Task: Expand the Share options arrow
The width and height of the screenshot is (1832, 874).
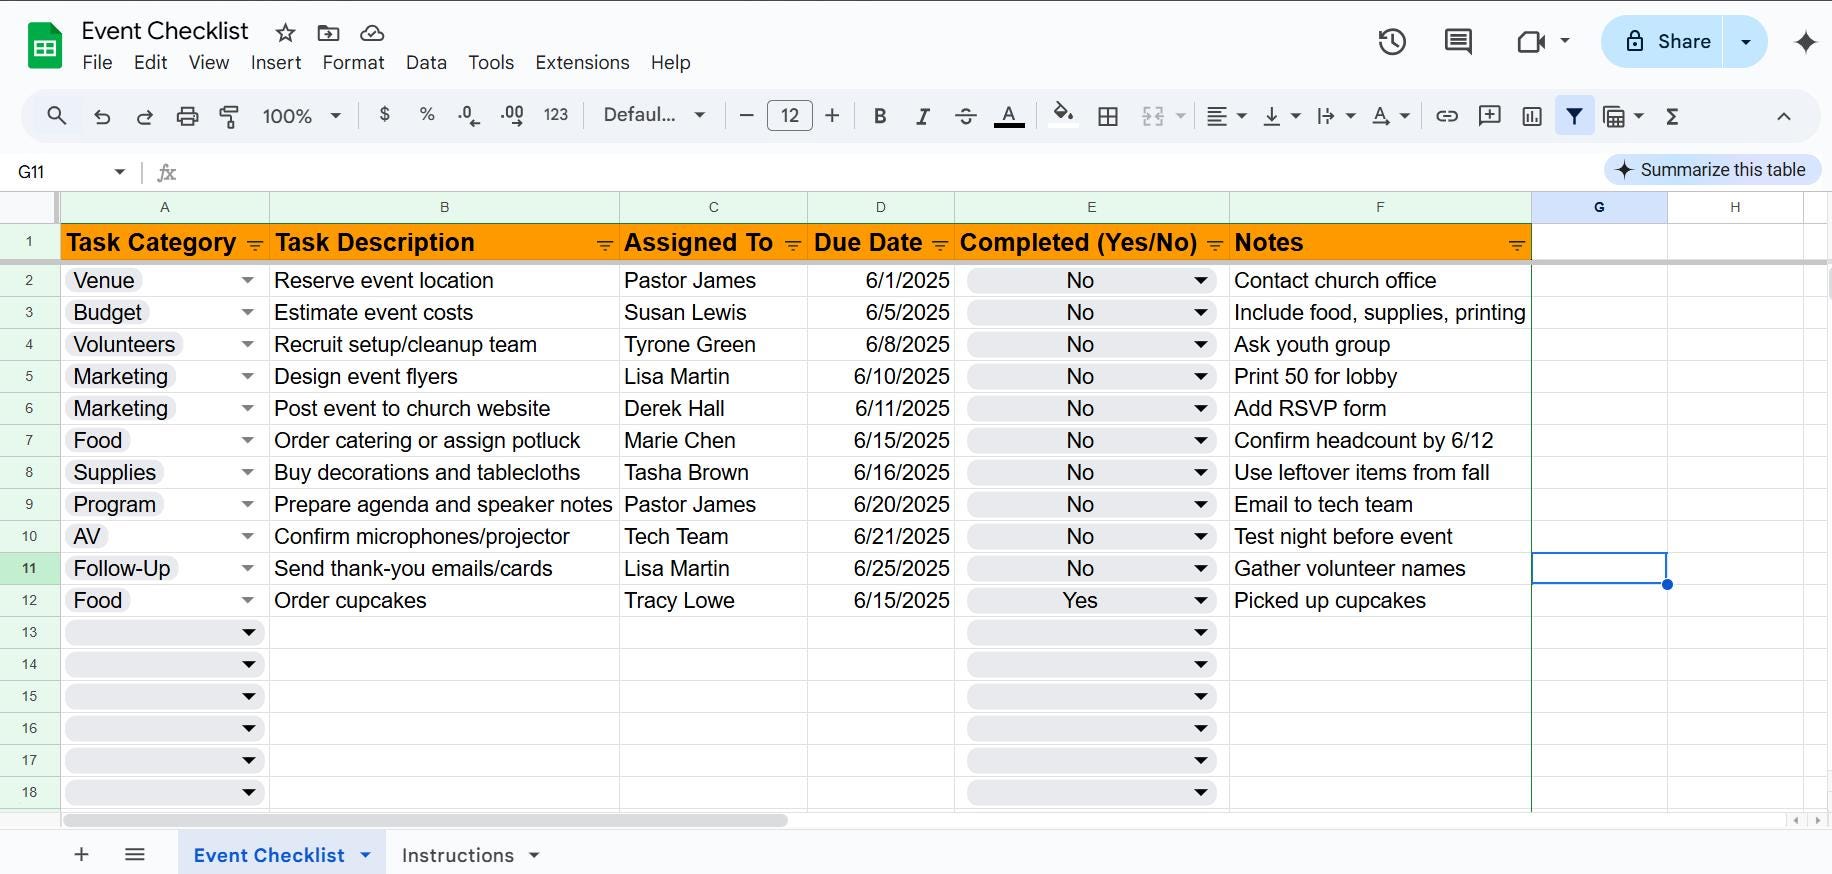Action: 1746,42
